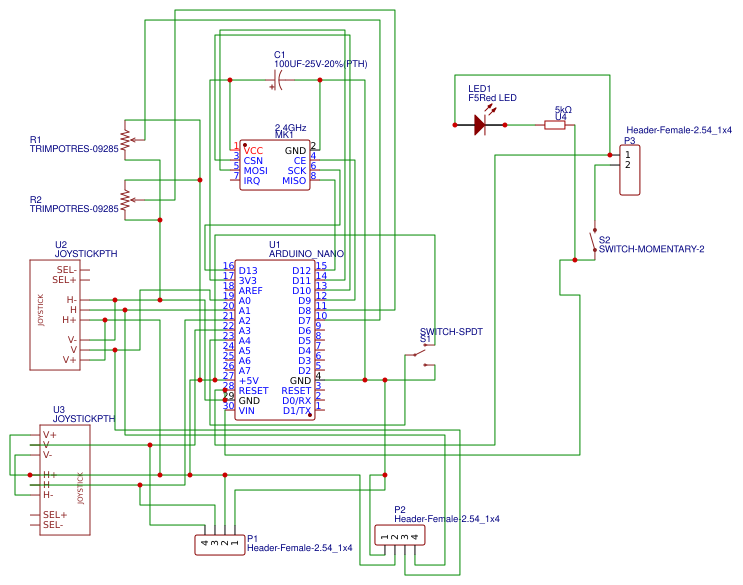Click the LED1 red diode symbol
743x585 pixels.
[x=480, y=125]
